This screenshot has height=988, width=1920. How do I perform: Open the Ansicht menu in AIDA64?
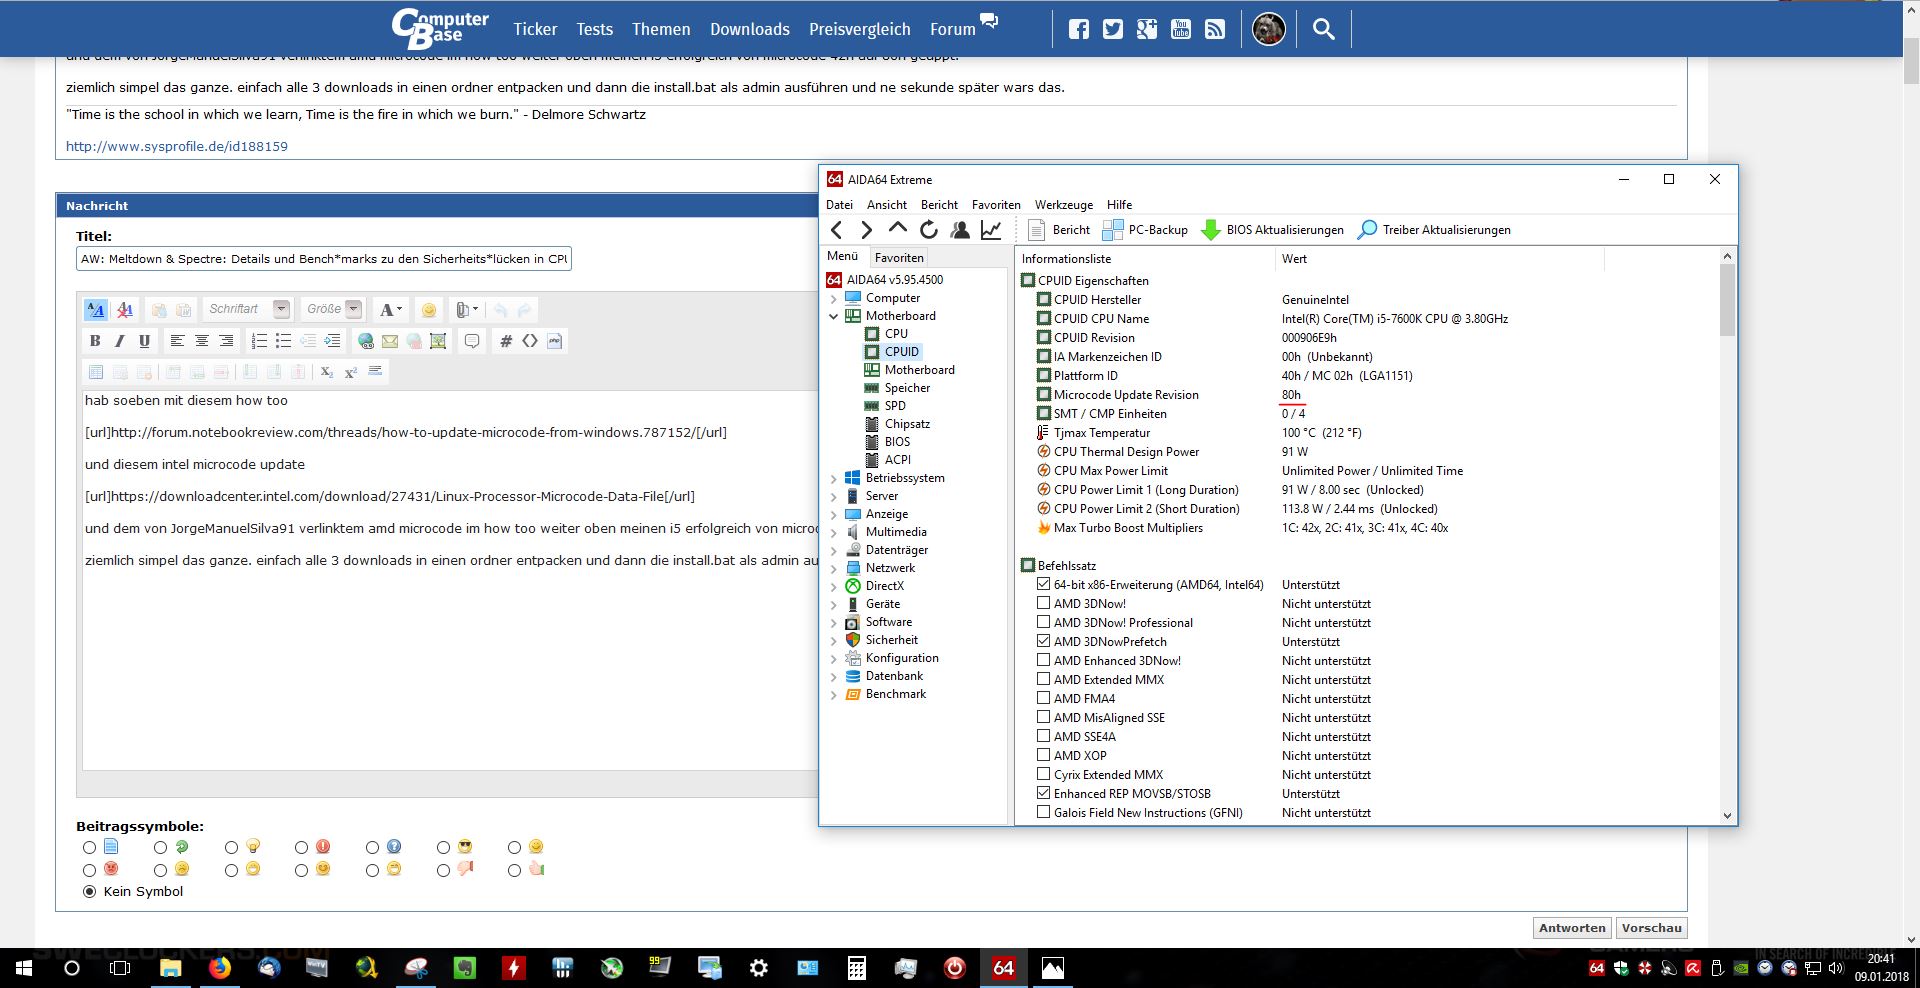[887, 205]
